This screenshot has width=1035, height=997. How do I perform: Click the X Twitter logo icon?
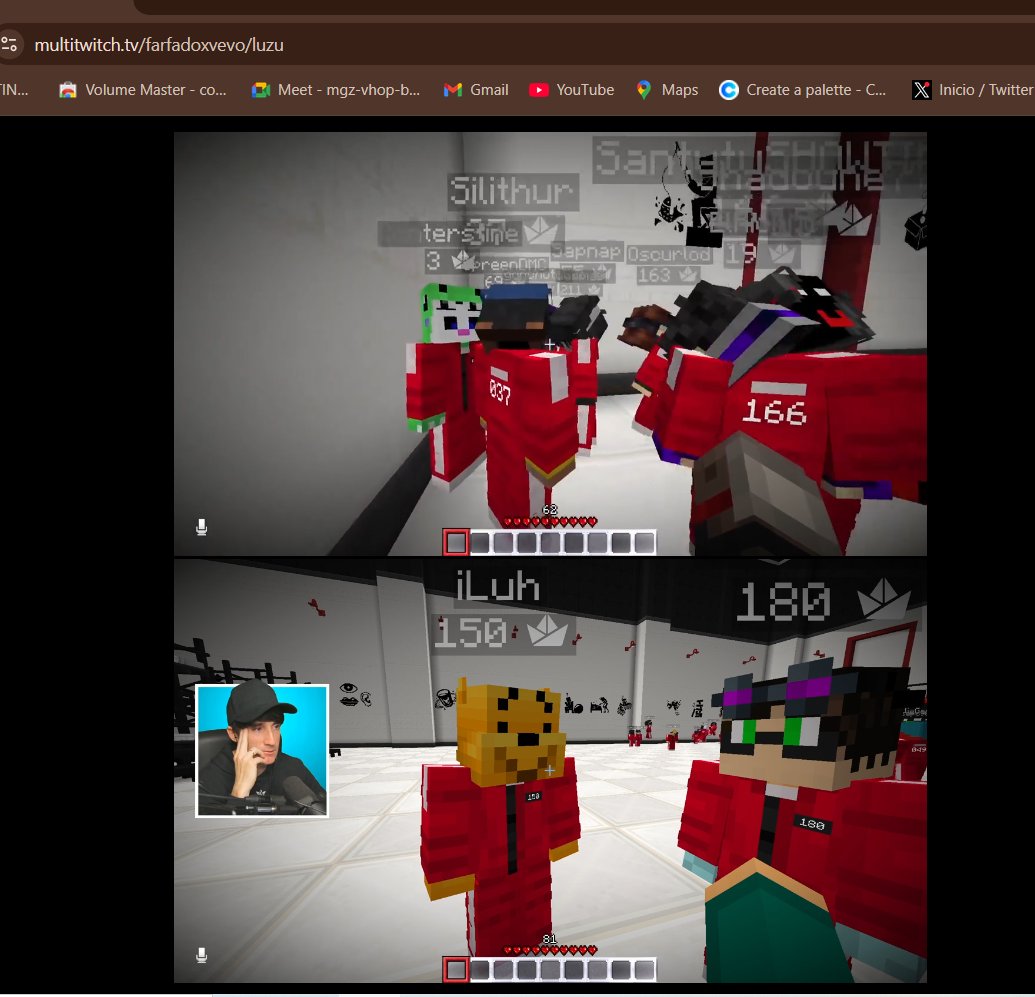pyautogui.click(x=921, y=90)
